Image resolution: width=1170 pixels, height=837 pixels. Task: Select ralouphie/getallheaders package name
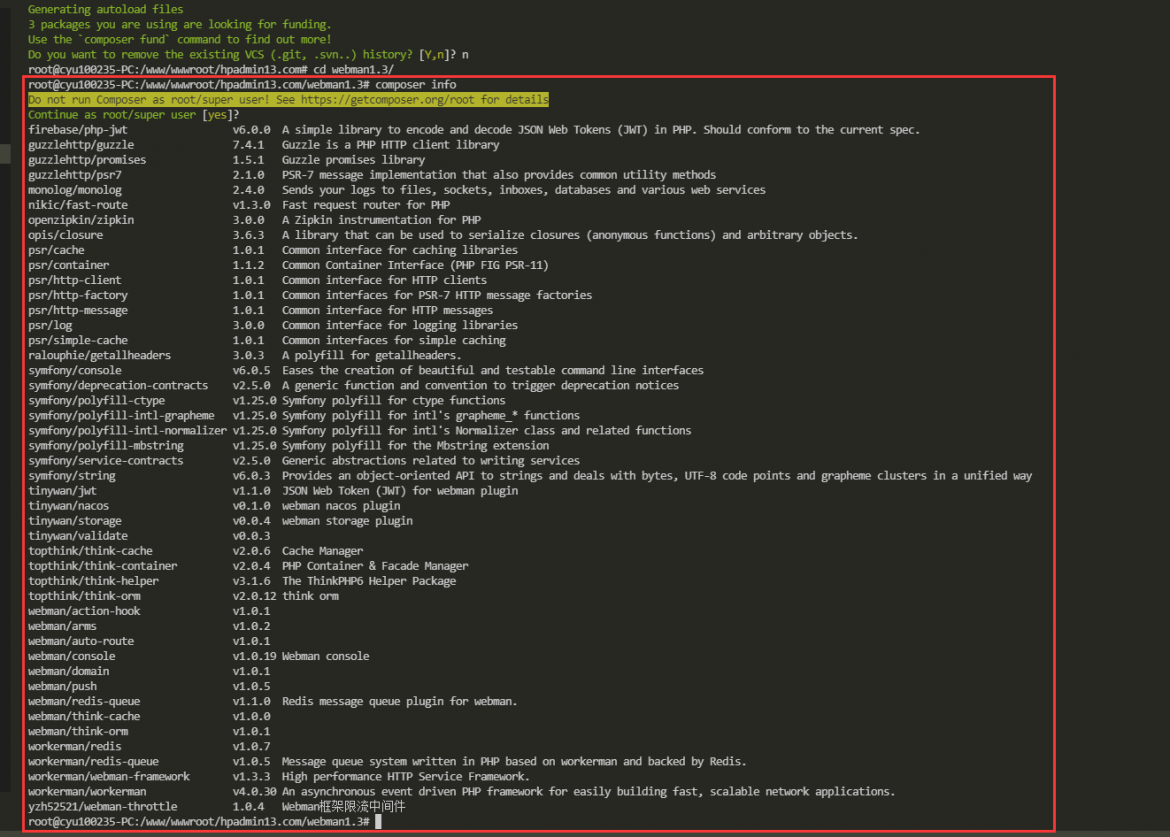[99, 355]
